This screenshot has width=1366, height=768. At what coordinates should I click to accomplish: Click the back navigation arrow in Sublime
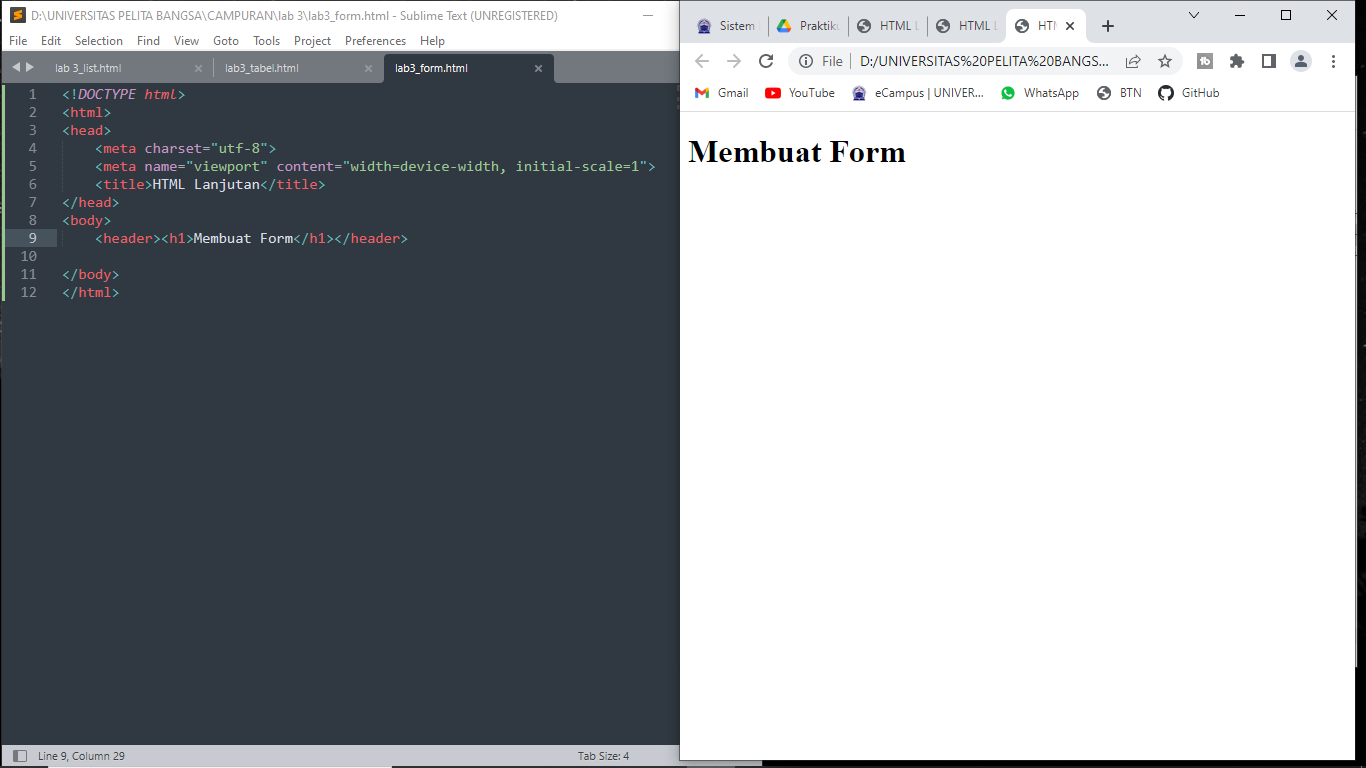click(15, 68)
